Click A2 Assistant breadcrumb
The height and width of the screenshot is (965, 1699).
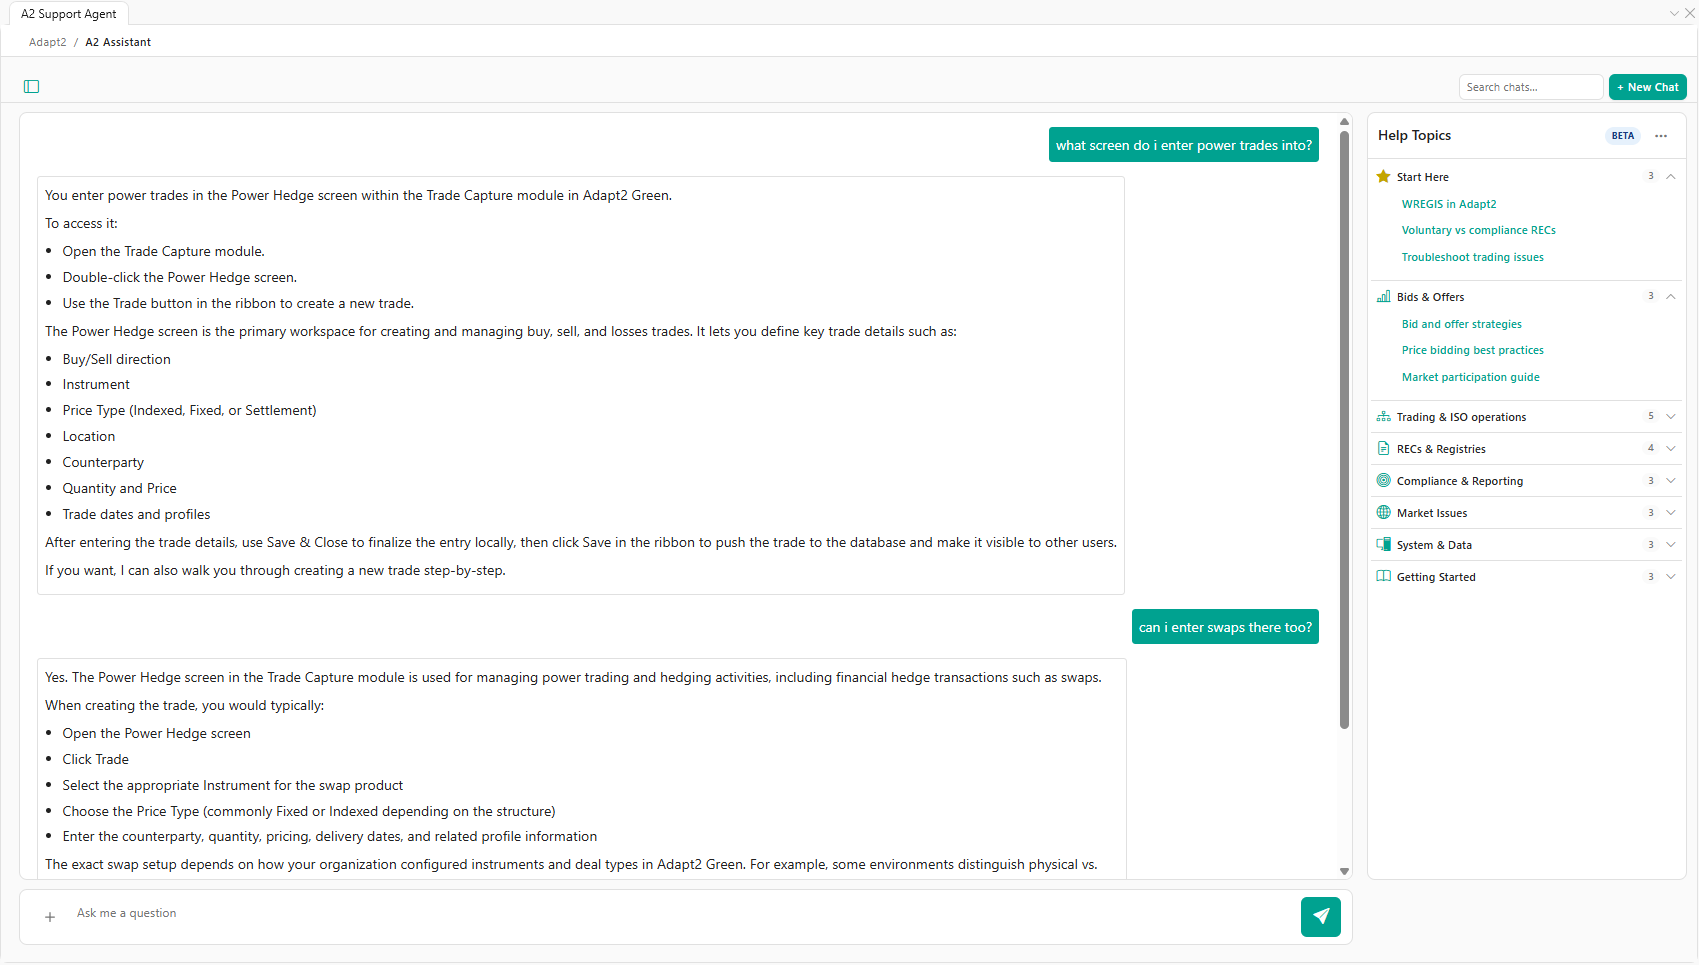tap(118, 42)
